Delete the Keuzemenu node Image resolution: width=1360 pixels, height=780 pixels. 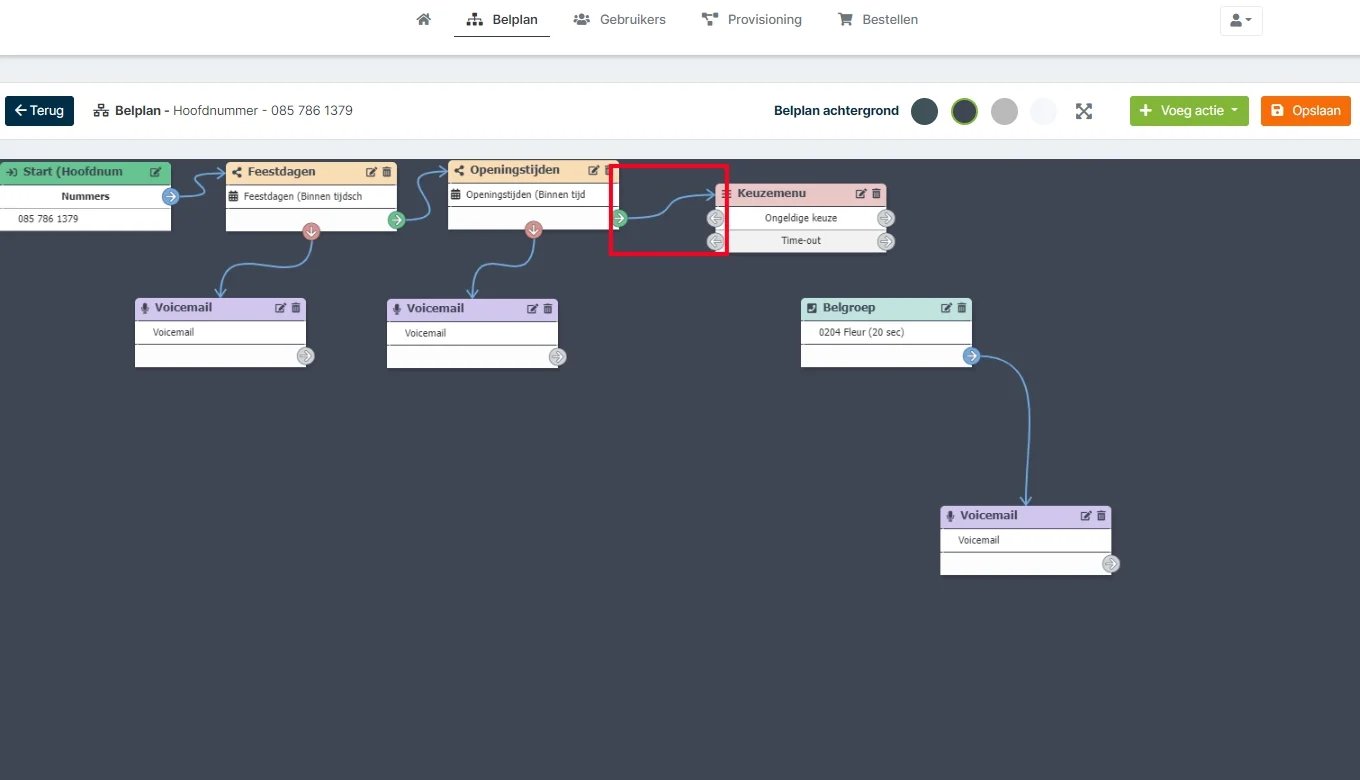click(877, 193)
